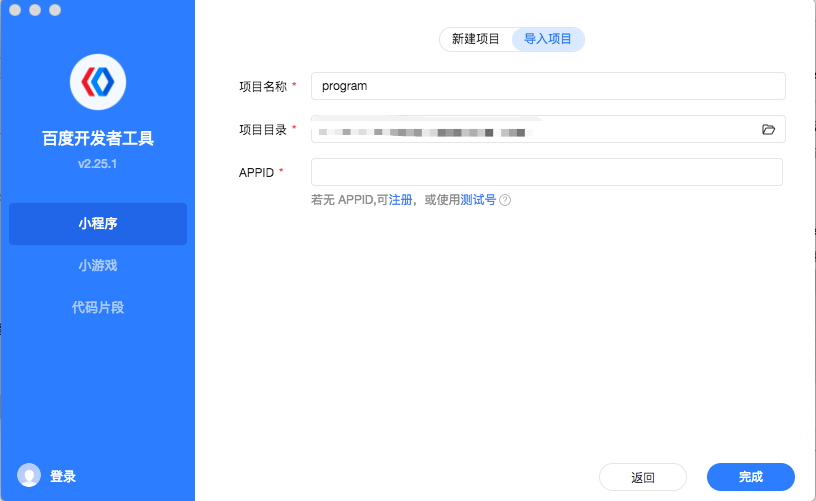Select 代码片段 in the sidebar
Screen dimensions: 816x501
pyautogui.click(x=98, y=307)
